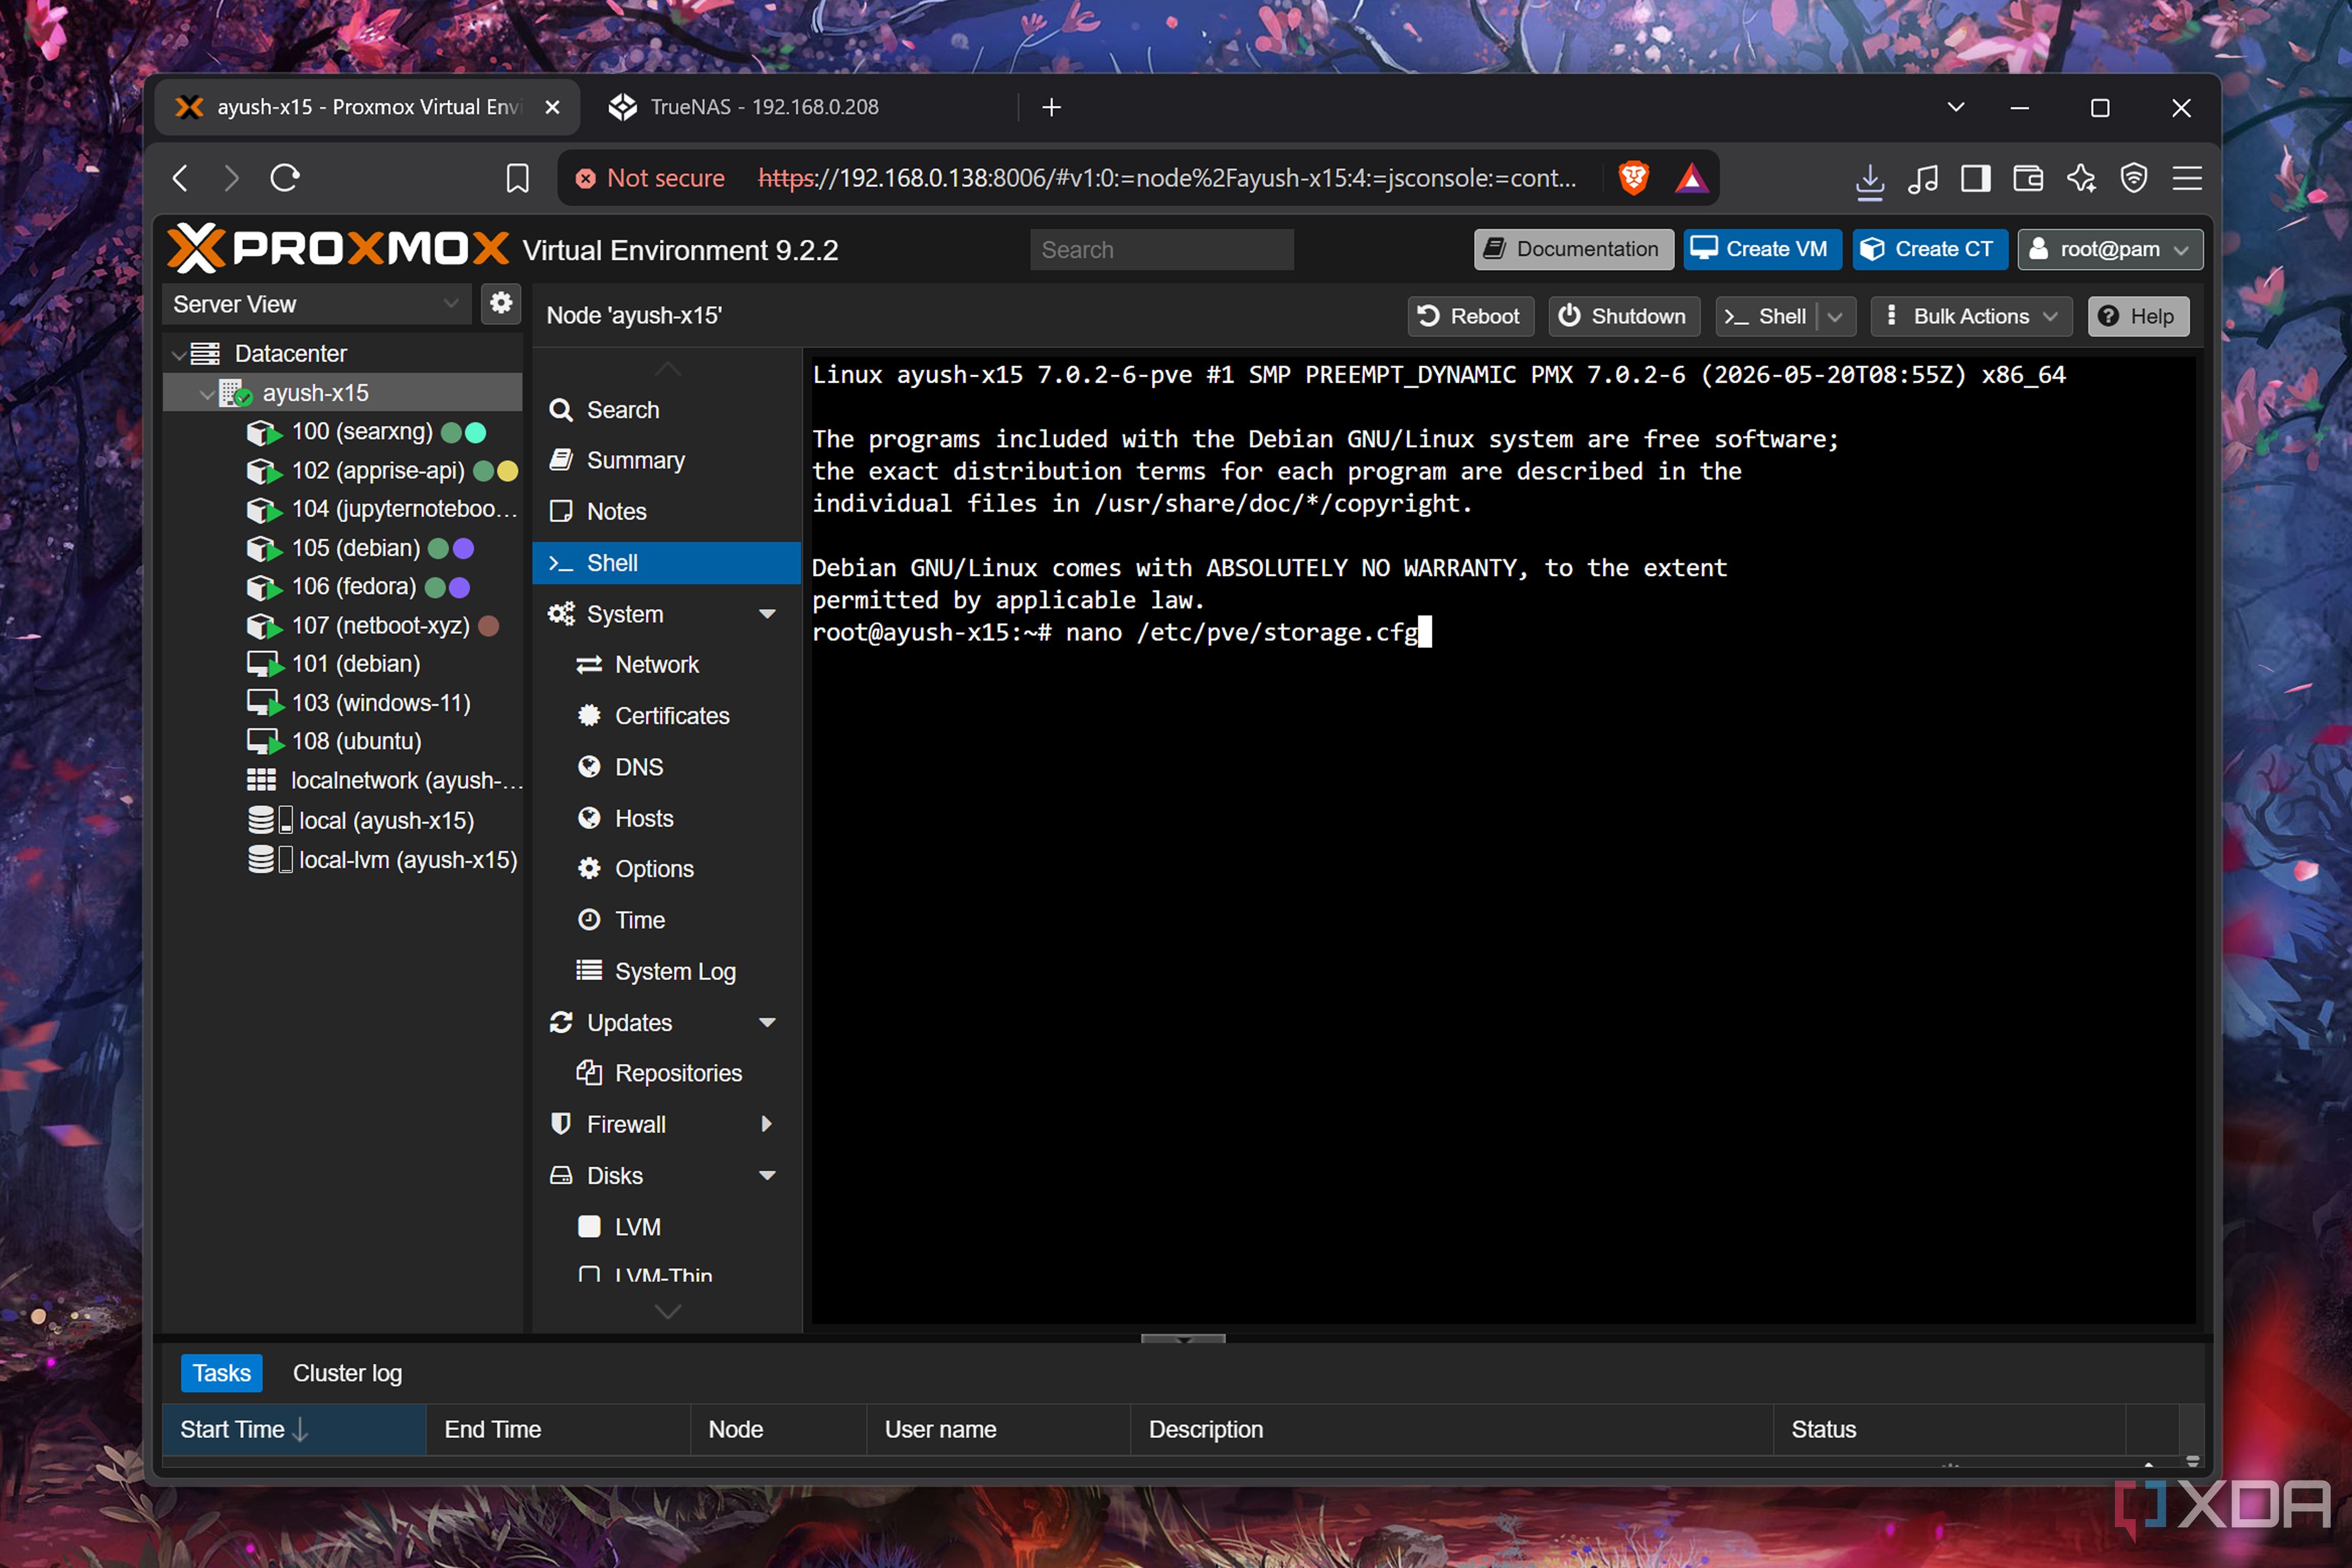Click the Brave Shields lion icon
2352x1568 pixels.
tap(1633, 178)
